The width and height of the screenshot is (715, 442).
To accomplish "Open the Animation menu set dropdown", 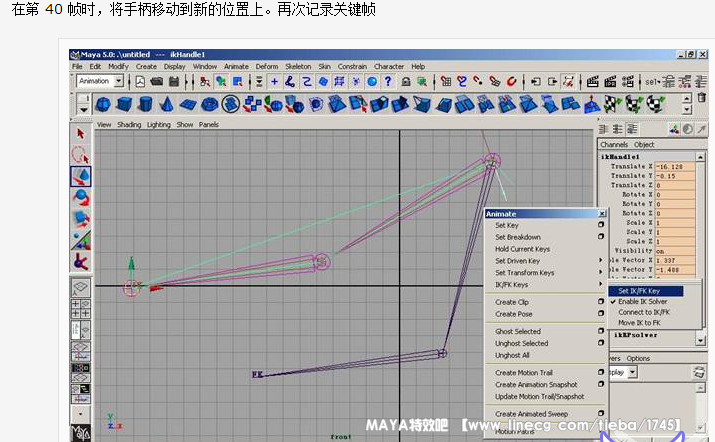I will point(119,81).
